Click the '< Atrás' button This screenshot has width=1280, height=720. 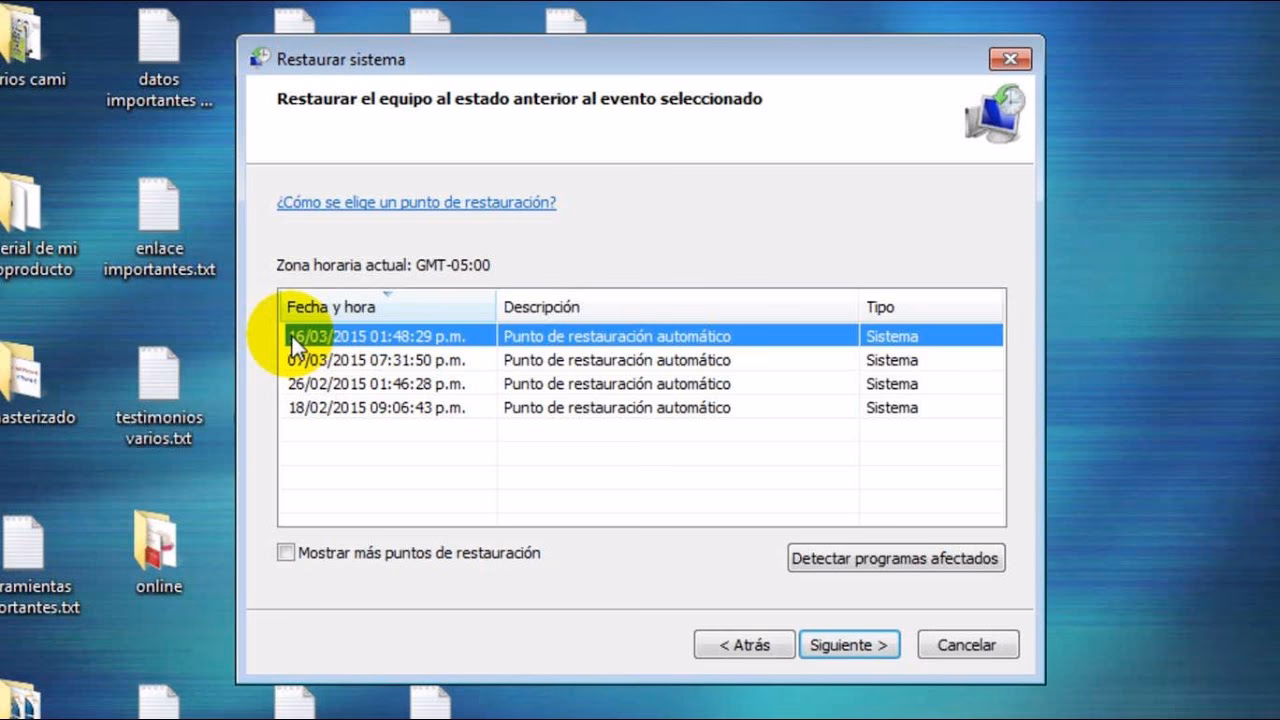click(743, 644)
